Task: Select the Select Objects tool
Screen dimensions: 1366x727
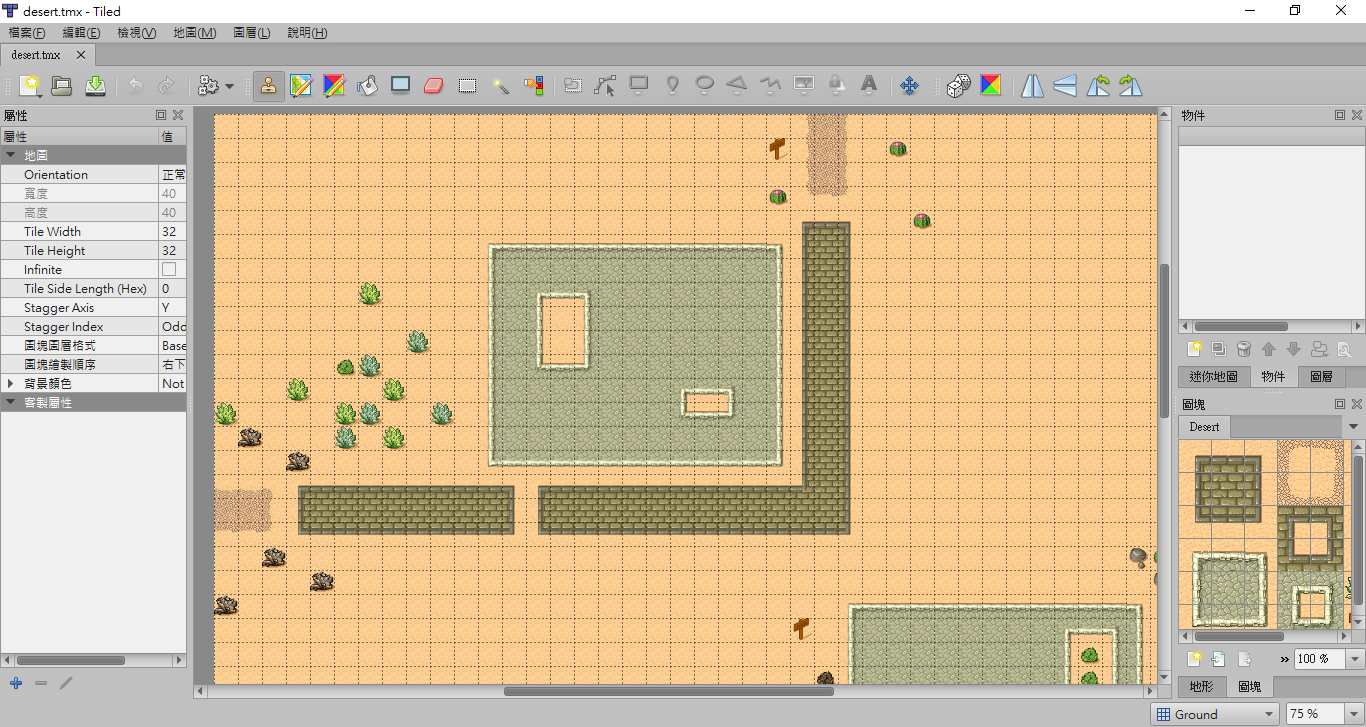Action: coord(573,86)
